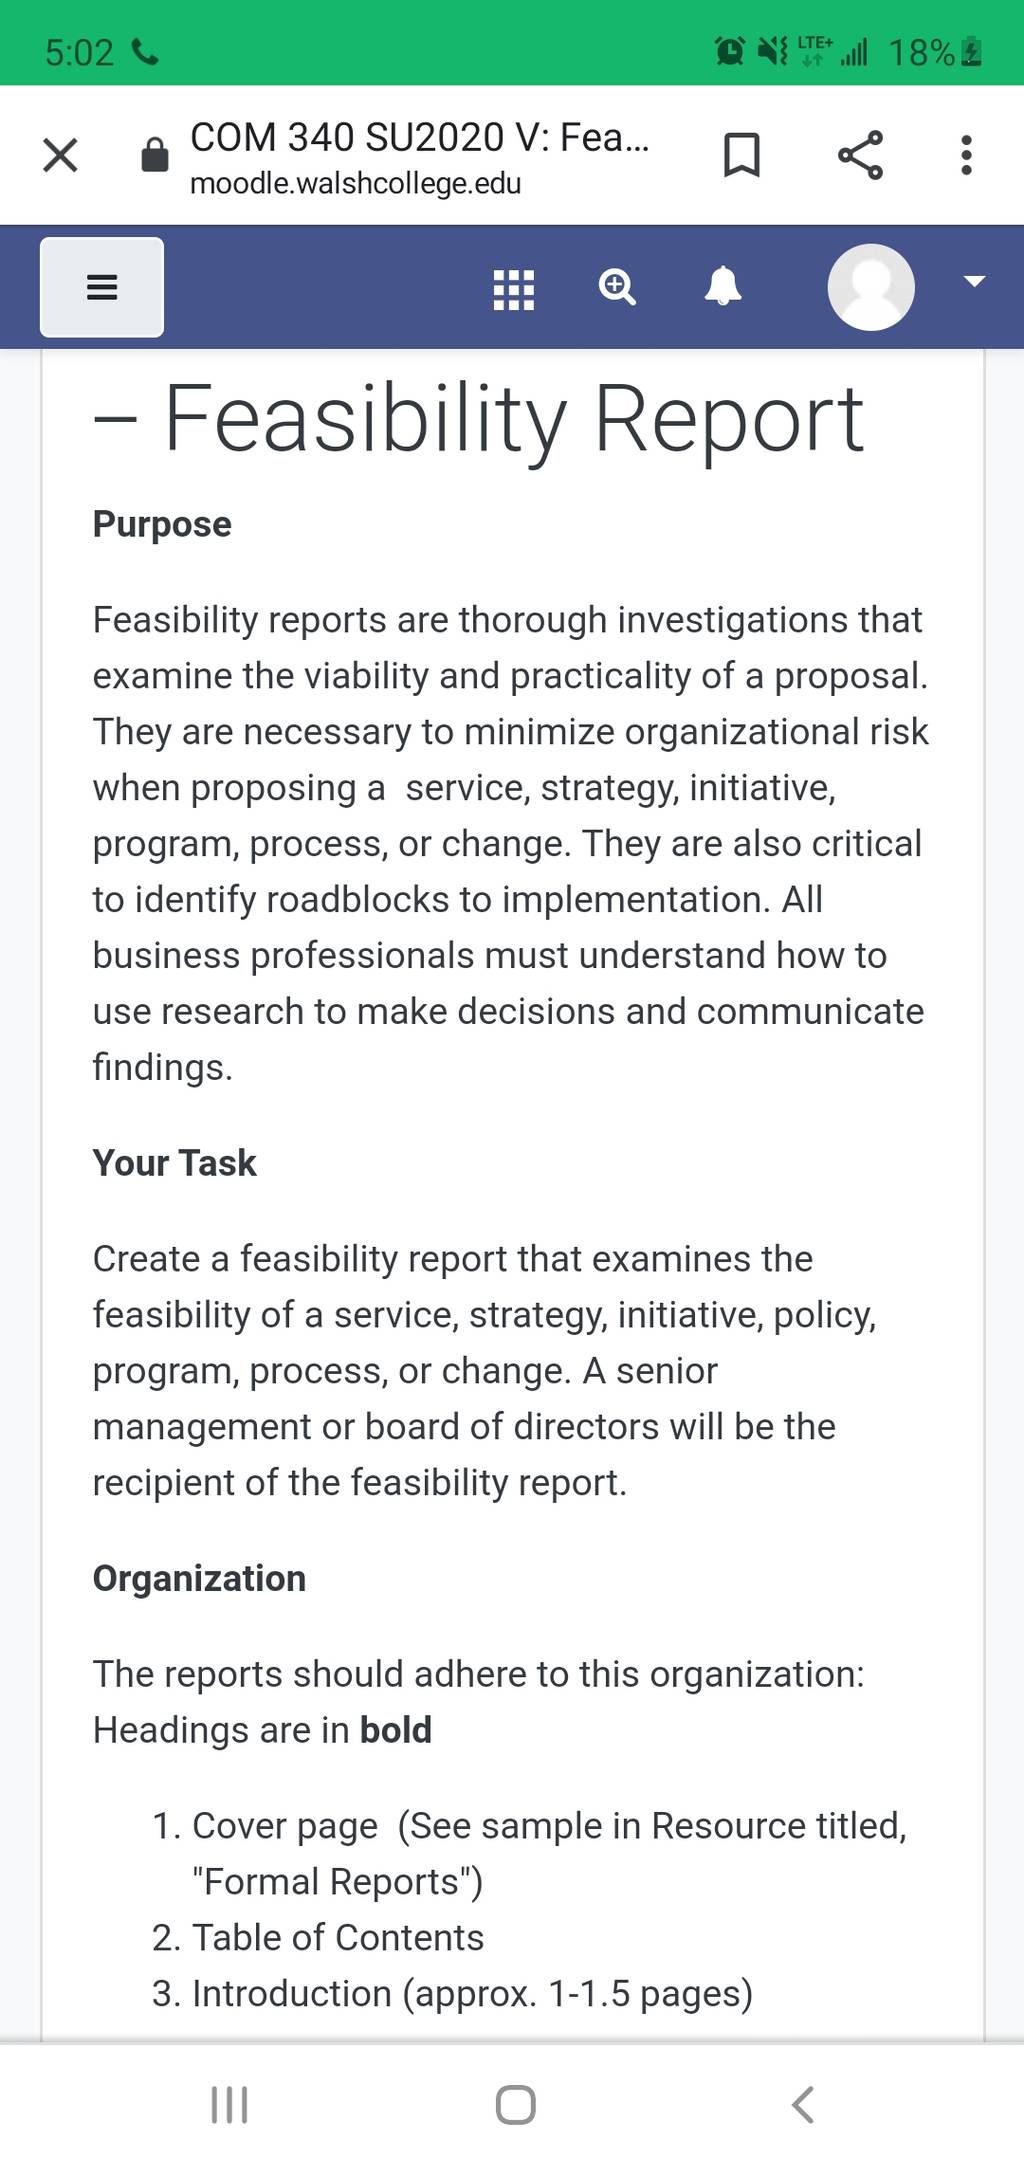Tap the COM 340 SU2020 page title

(420, 137)
